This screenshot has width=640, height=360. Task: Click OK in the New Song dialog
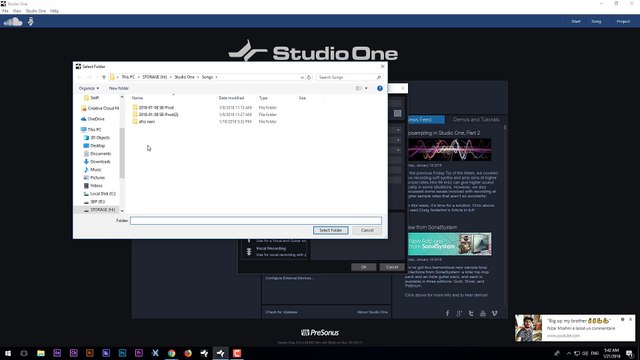[x=363, y=267]
